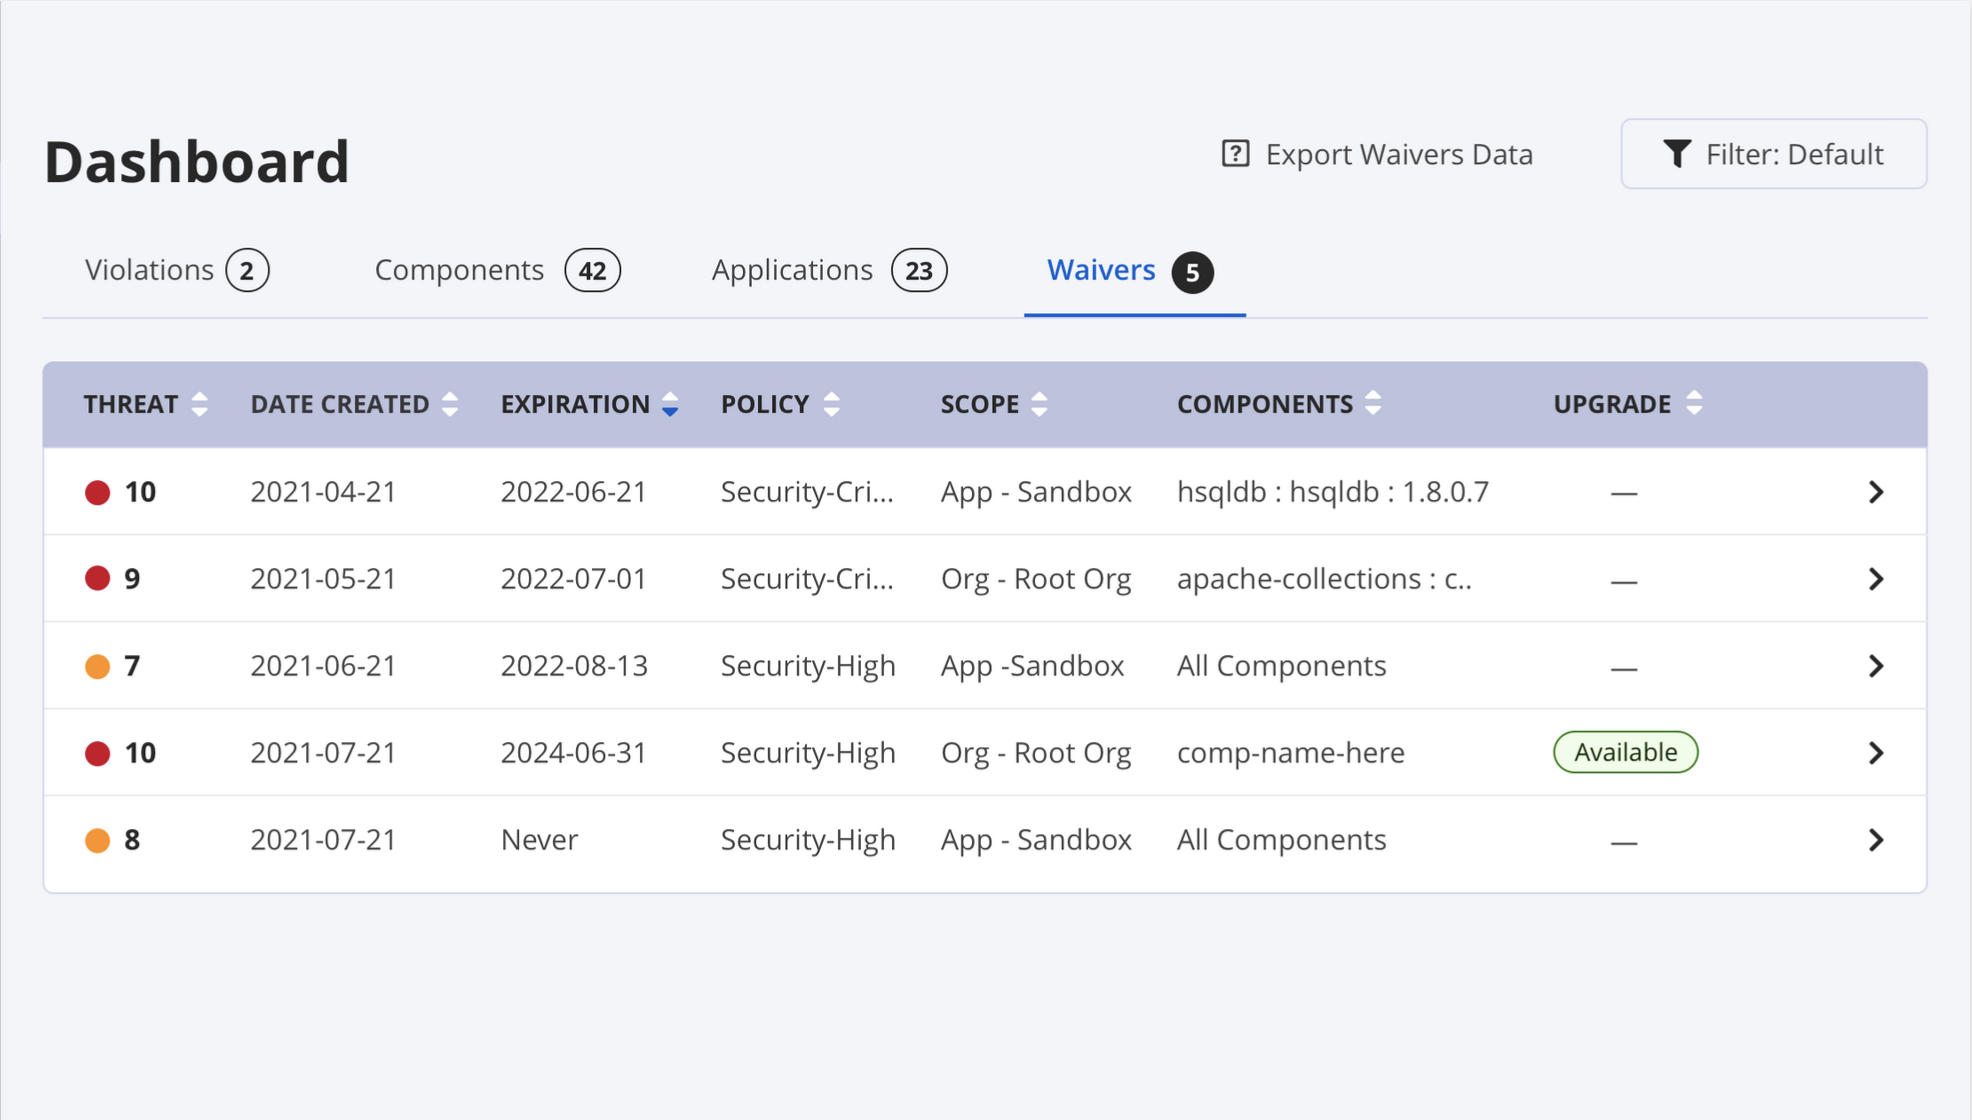
Task: Toggle Expiration column sort order
Action: [670, 404]
